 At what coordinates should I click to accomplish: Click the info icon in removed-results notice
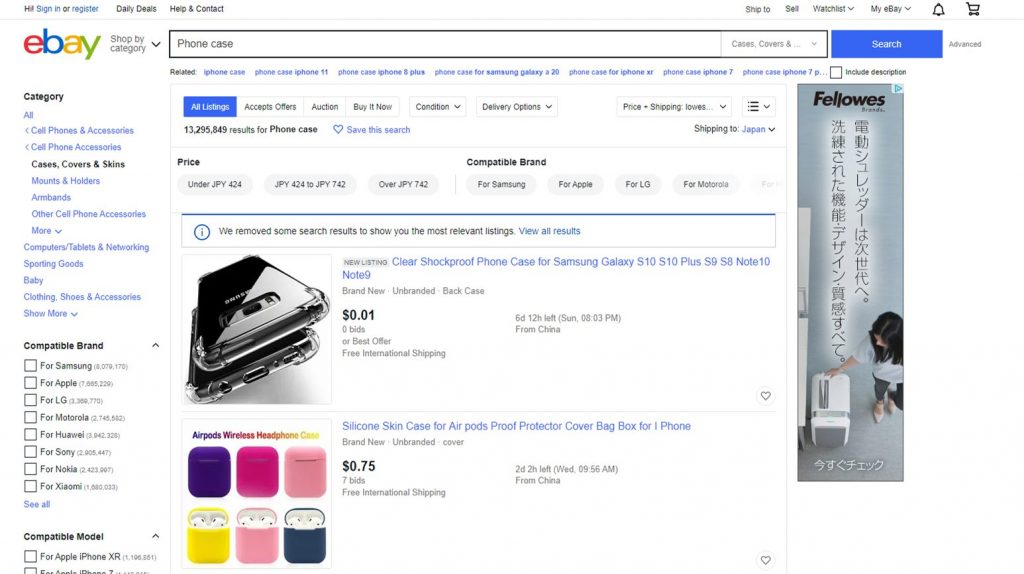click(x=202, y=232)
